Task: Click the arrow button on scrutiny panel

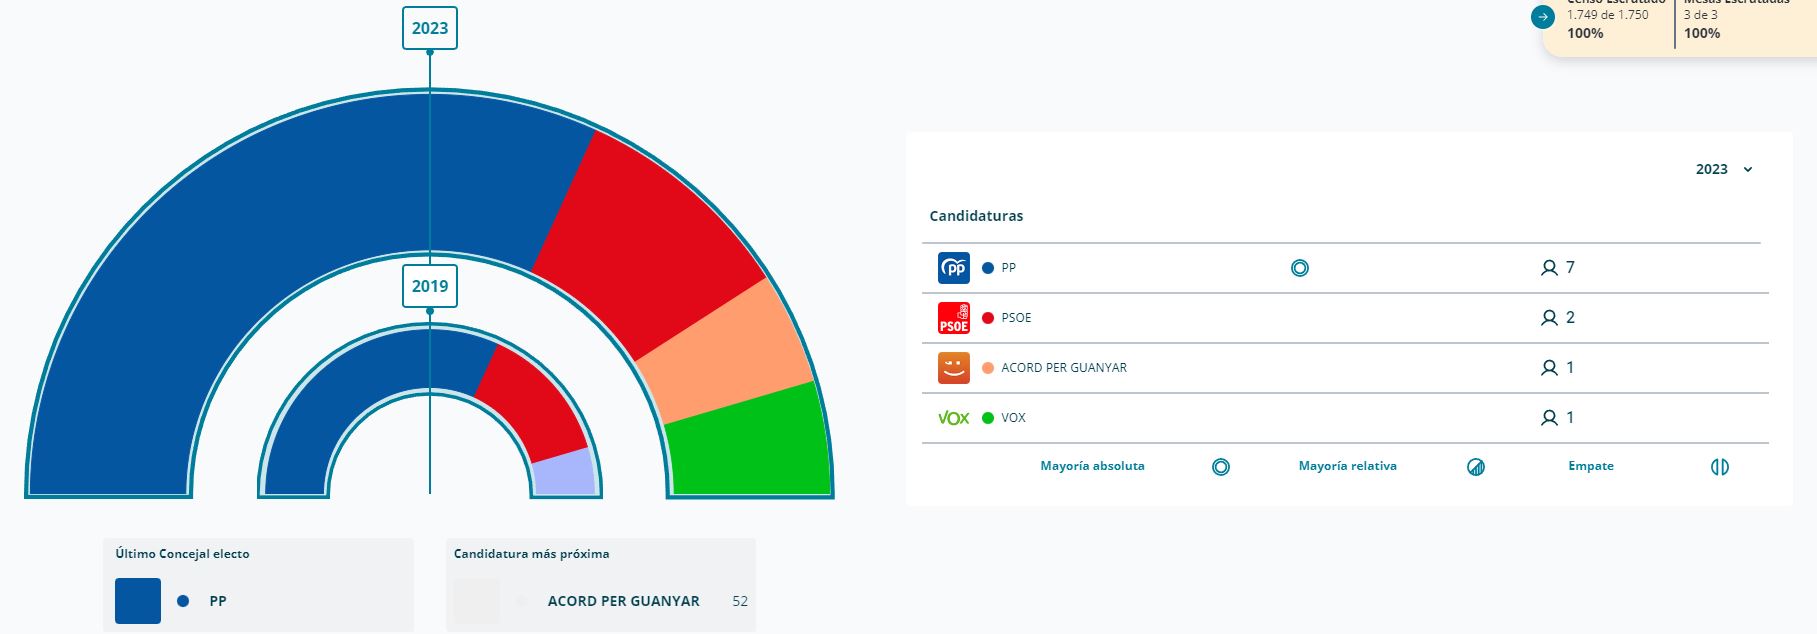Action: click(x=1544, y=17)
